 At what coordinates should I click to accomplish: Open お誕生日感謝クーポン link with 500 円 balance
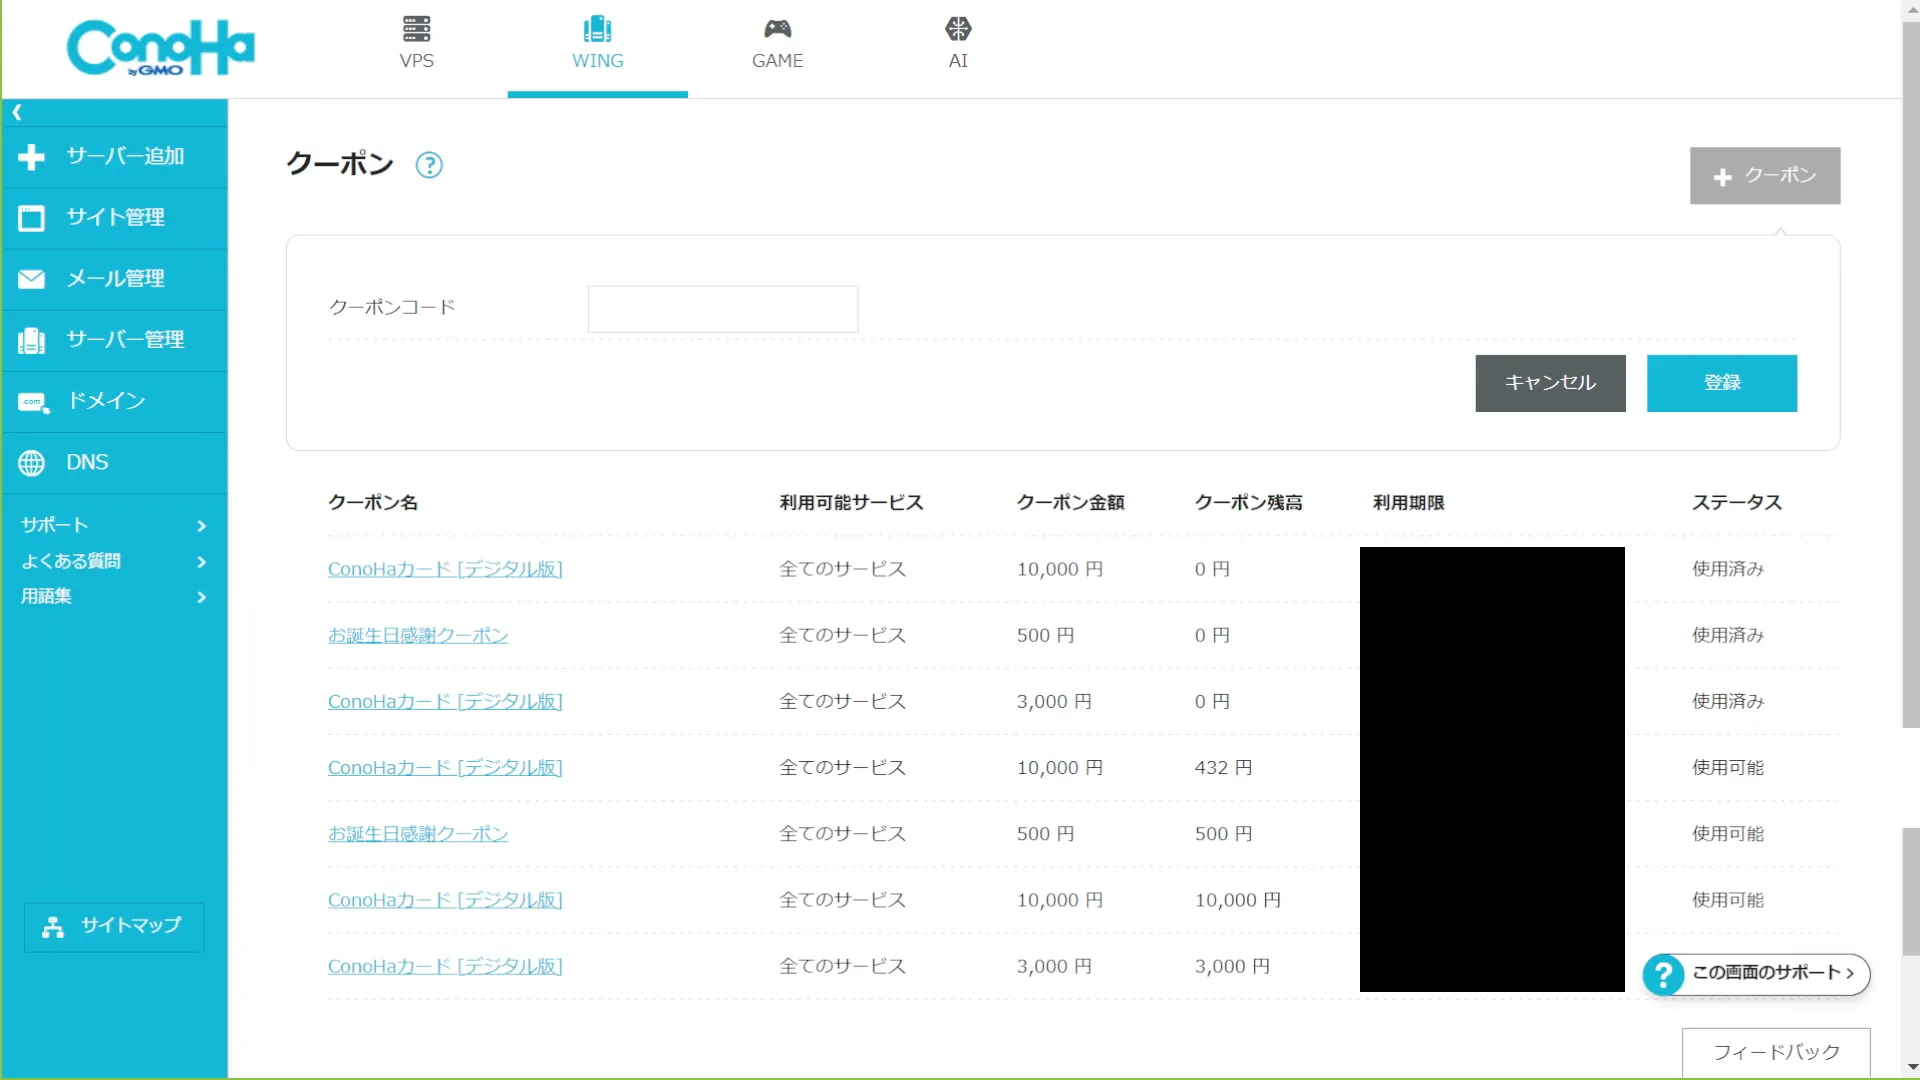[x=418, y=833]
